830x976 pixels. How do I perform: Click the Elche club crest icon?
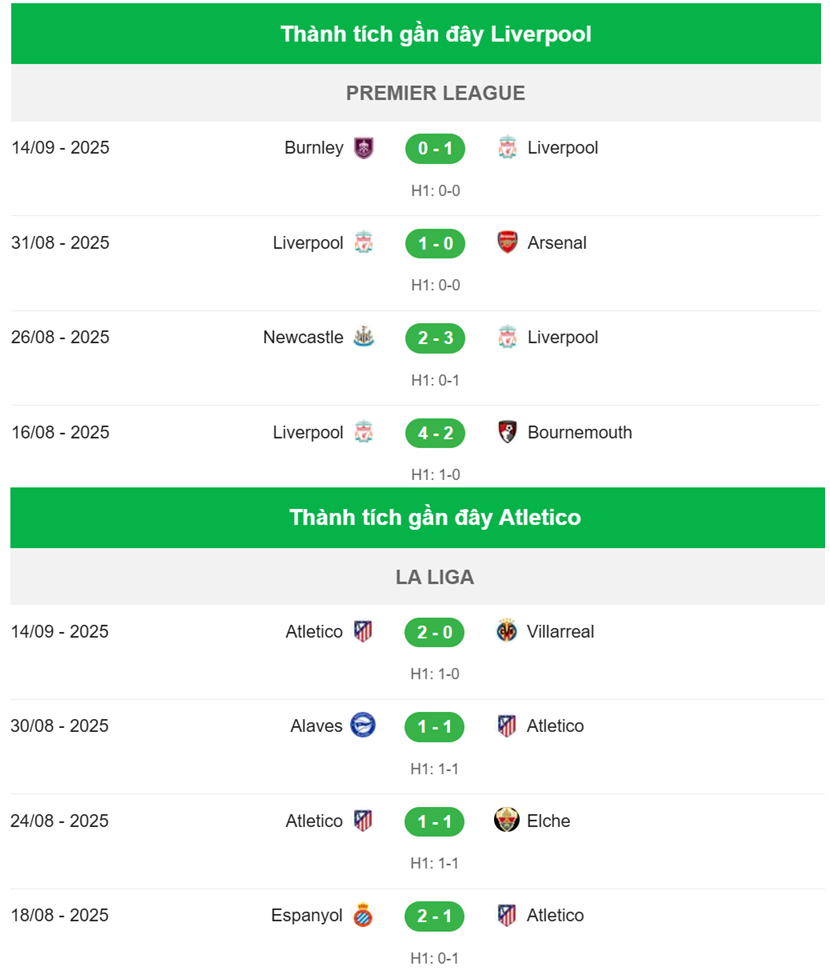507,820
